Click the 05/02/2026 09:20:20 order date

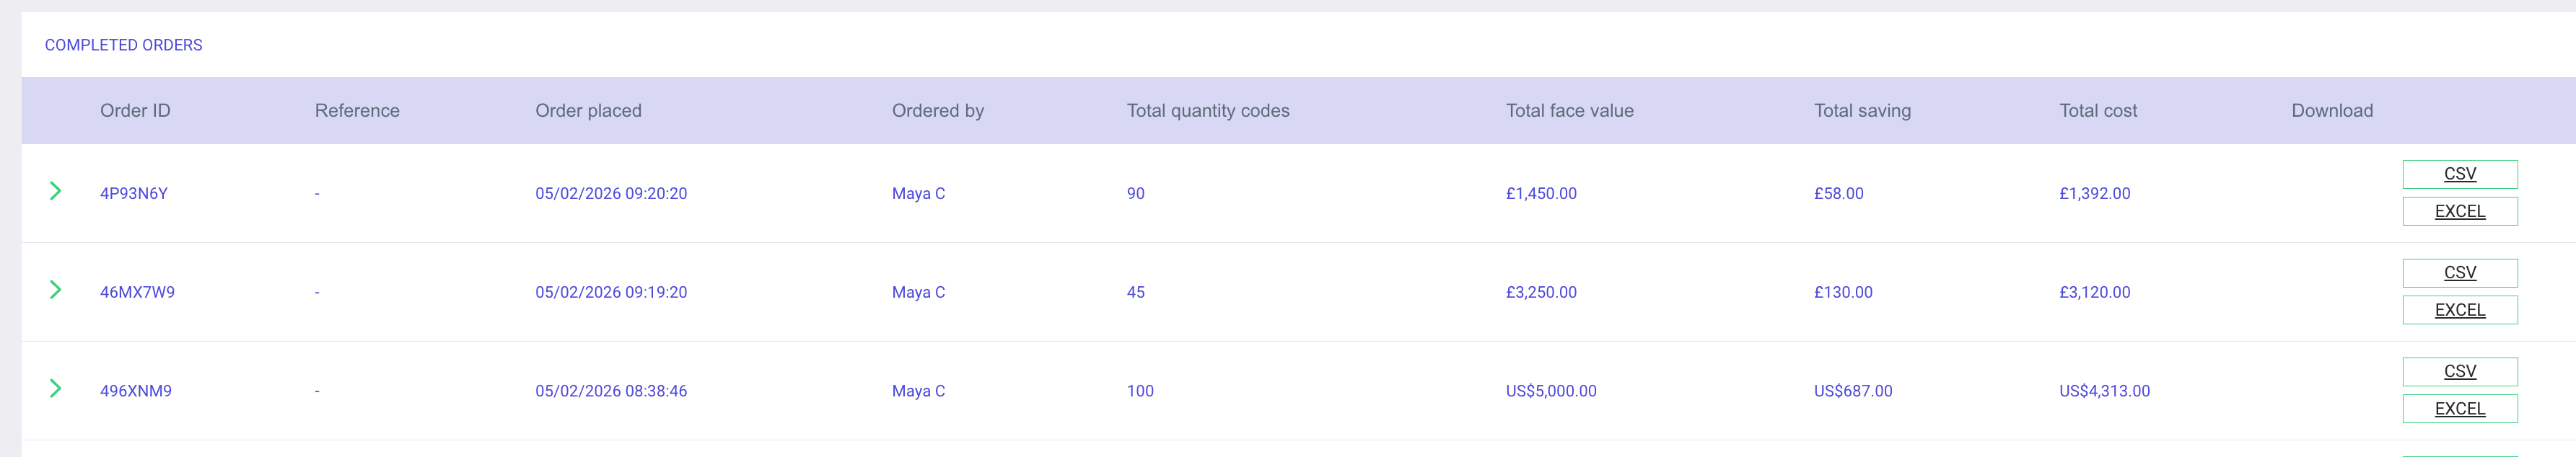click(610, 193)
